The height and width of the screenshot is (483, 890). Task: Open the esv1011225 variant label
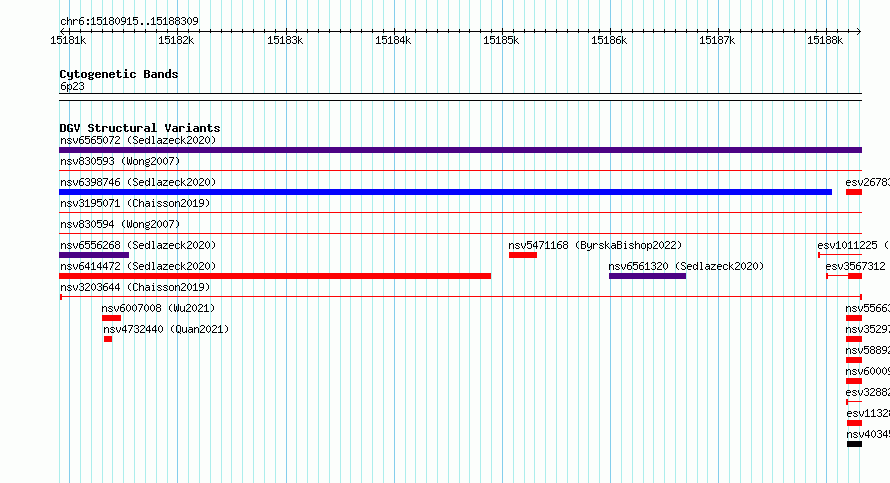pos(853,245)
